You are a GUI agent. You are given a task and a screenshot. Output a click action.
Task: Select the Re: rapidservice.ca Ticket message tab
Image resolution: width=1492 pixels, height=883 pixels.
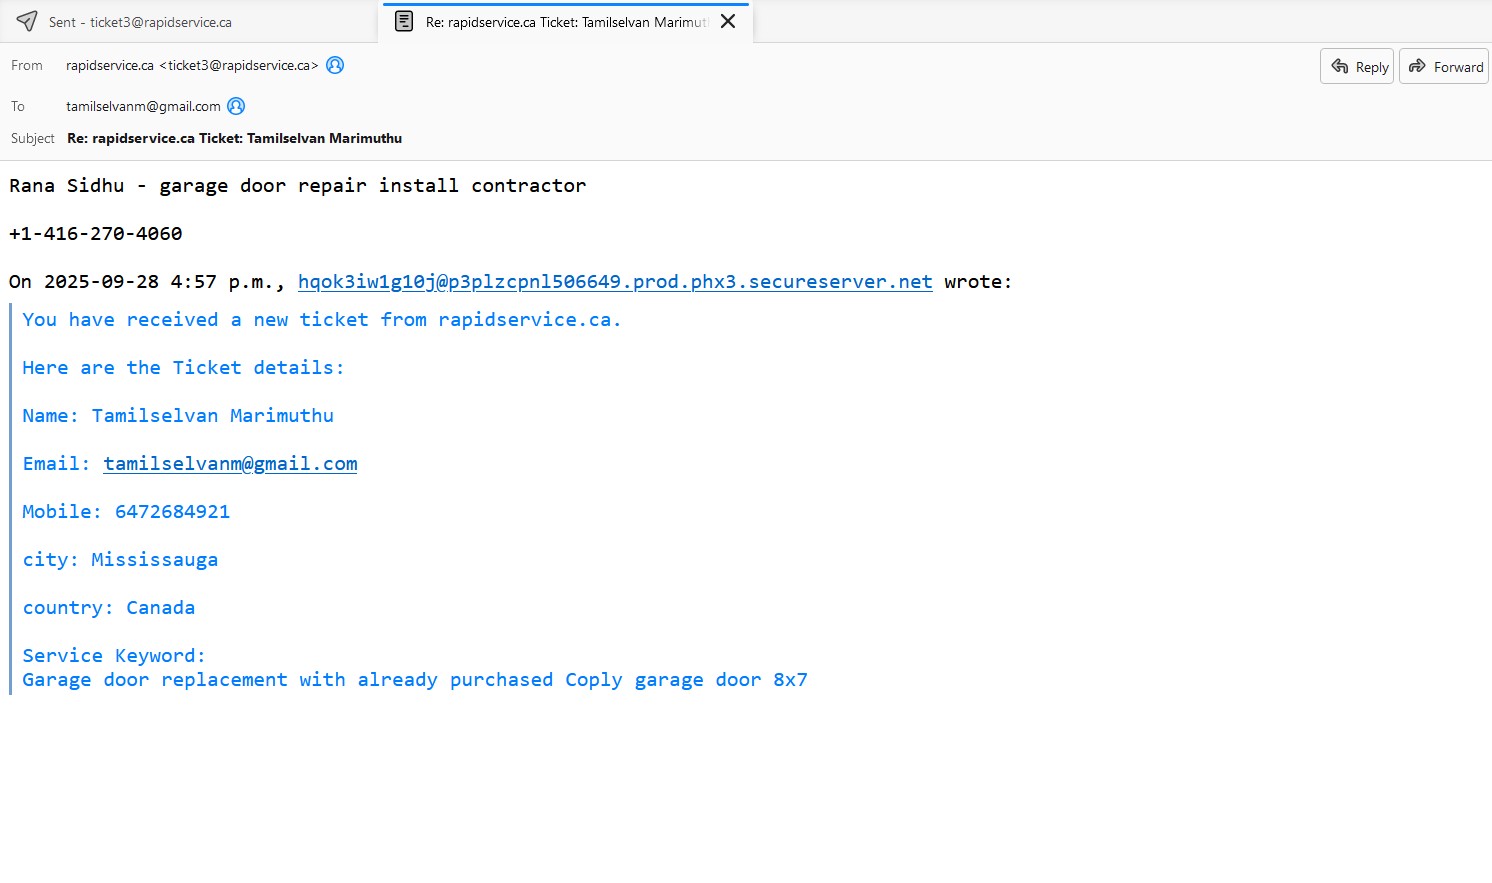tap(566, 22)
